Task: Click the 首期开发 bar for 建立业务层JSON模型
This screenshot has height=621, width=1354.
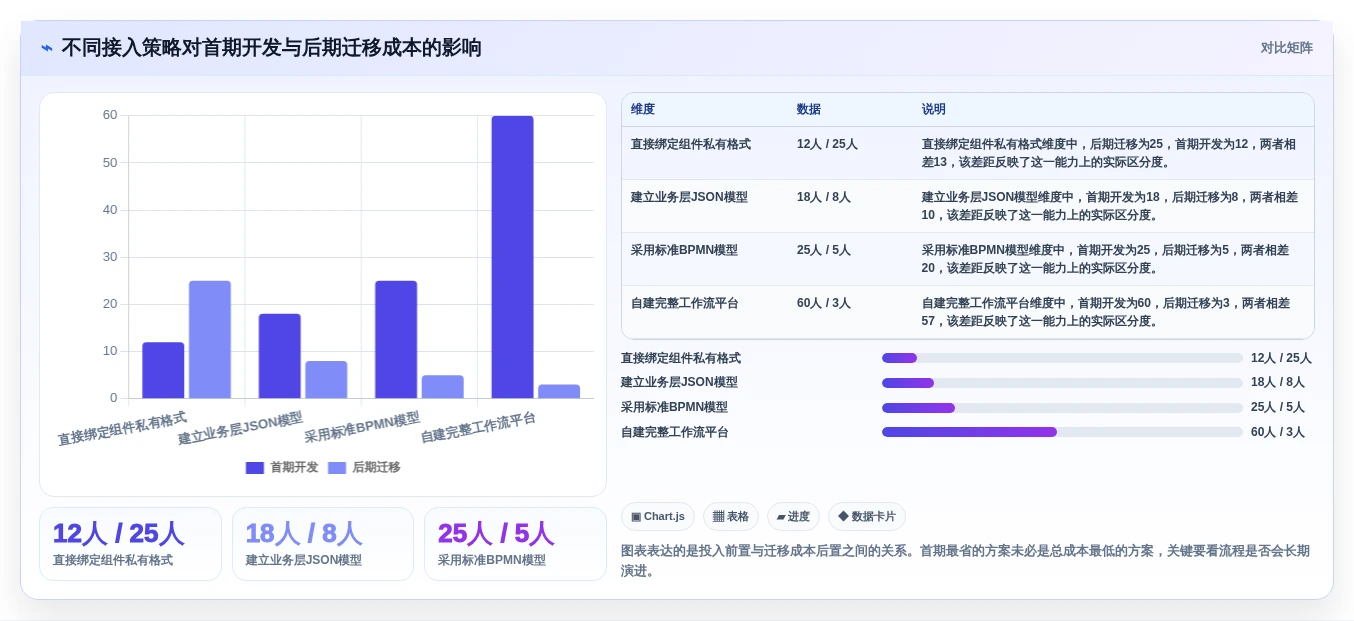Action: click(280, 356)
